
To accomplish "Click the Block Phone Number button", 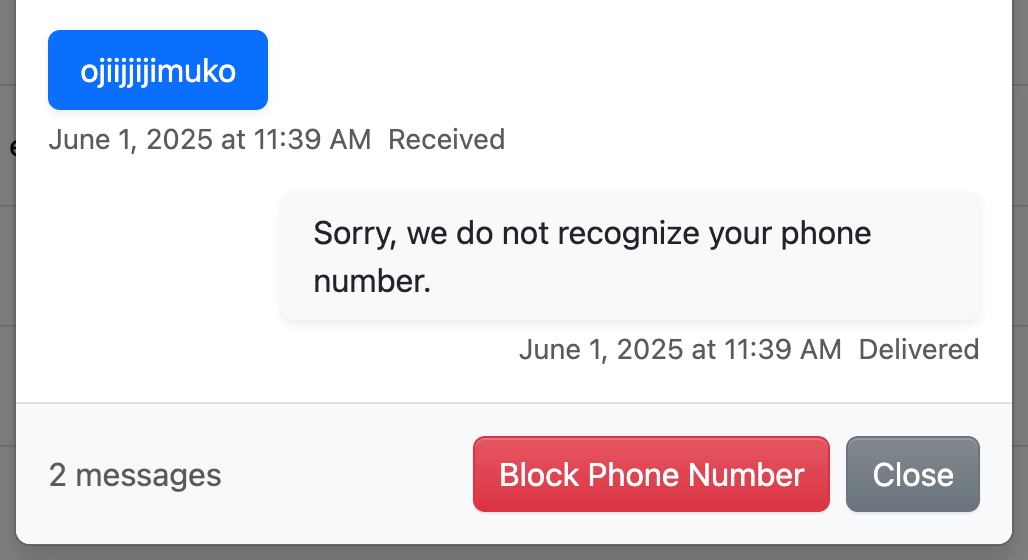I will (651, 474).
